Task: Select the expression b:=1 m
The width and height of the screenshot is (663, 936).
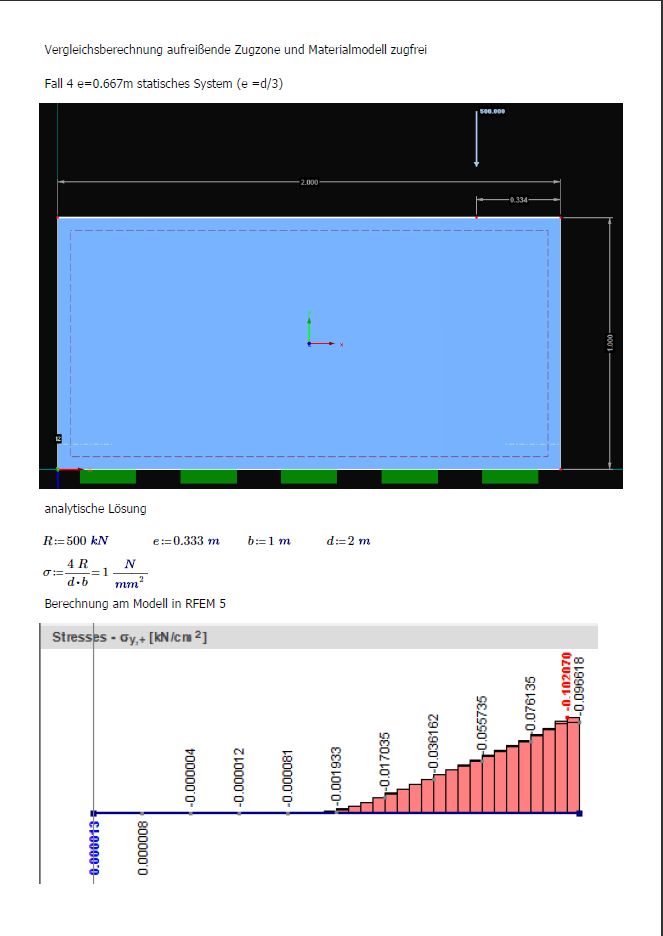Action: [x=269, y=541]
